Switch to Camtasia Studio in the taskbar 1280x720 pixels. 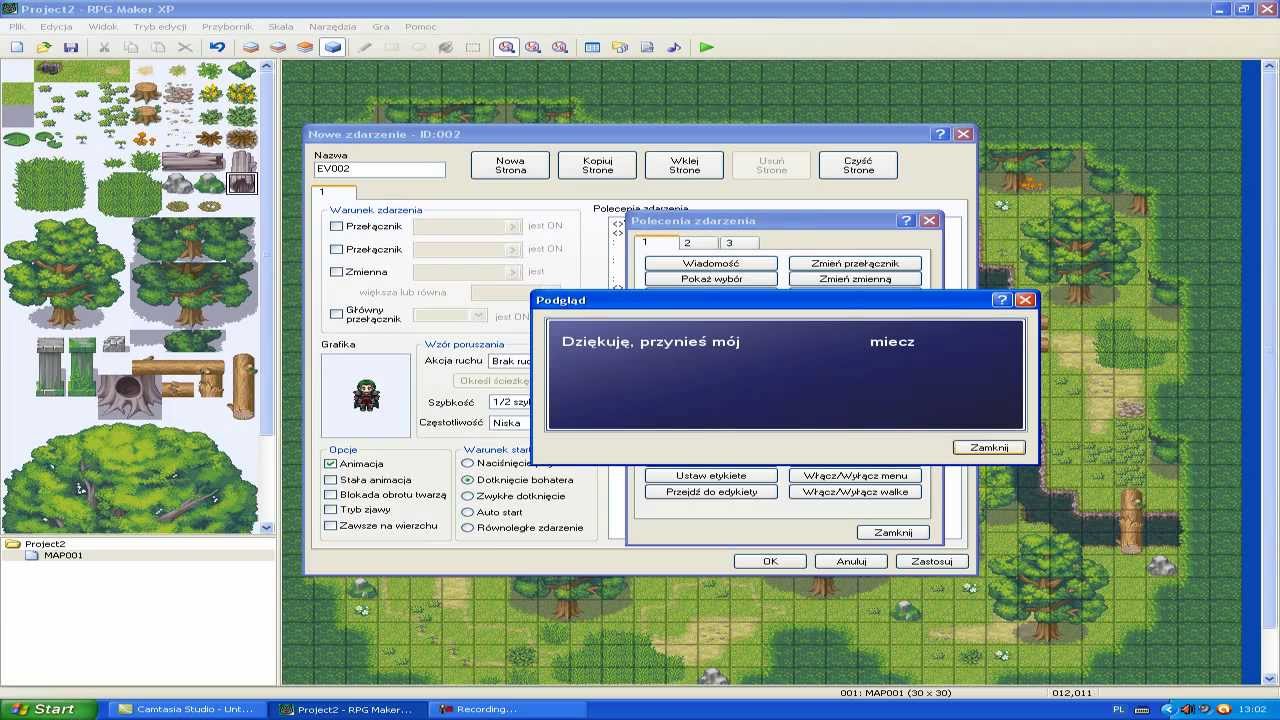(187, 709)
